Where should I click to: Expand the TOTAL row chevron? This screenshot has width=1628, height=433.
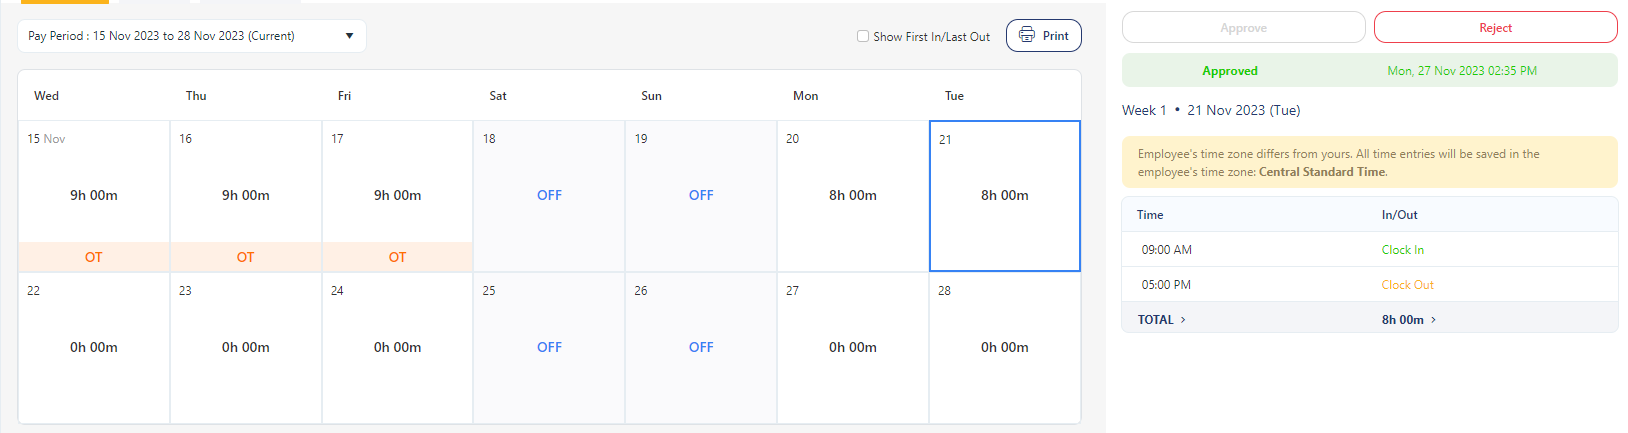point(1183,320)
